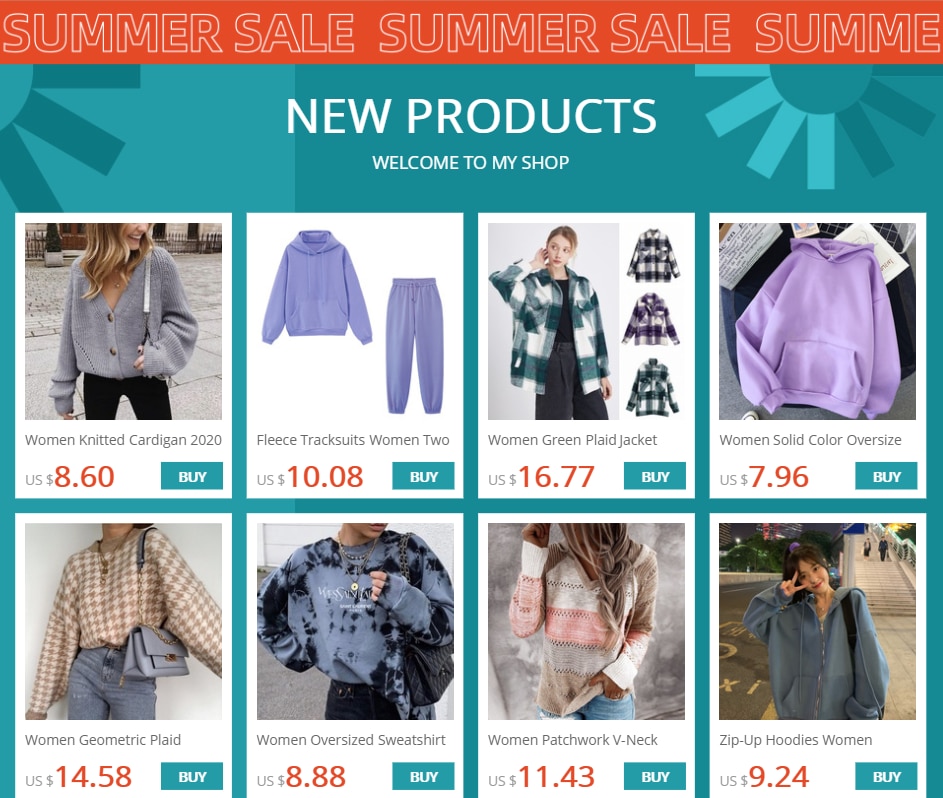
Task: Open the gray knitted cardigan photo
Action: tap(123, 321)
